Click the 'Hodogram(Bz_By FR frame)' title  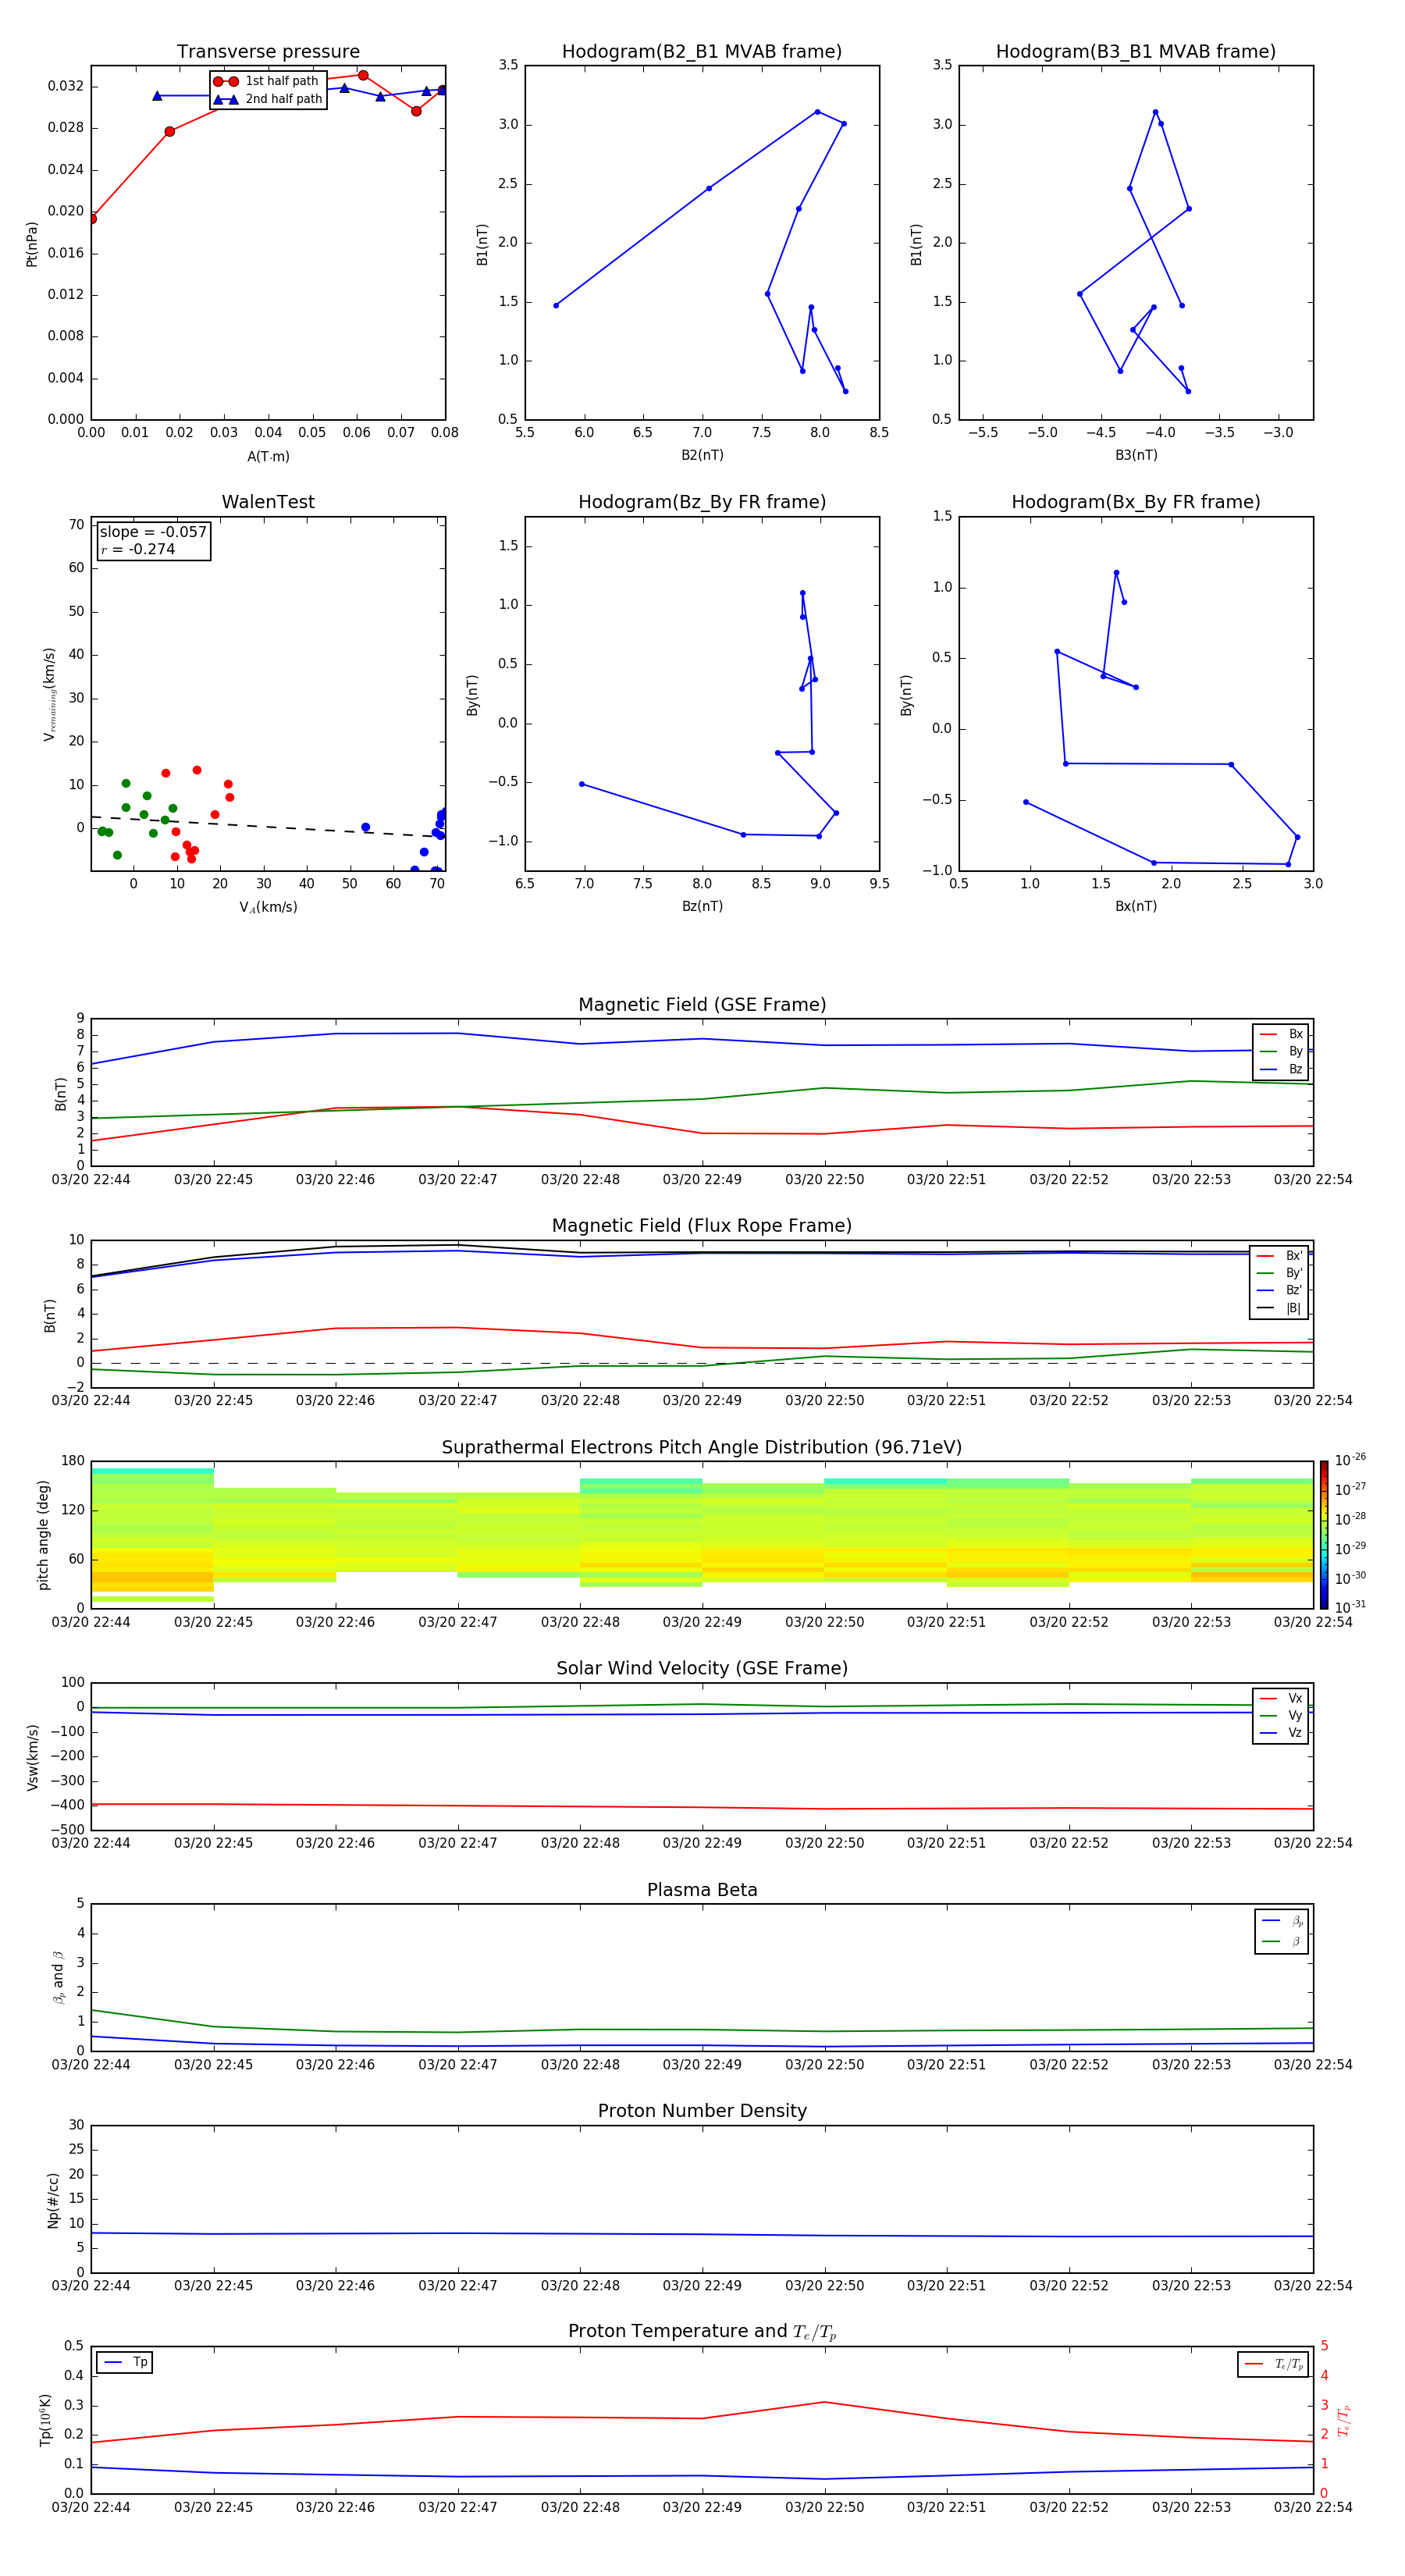coord(702,502)
